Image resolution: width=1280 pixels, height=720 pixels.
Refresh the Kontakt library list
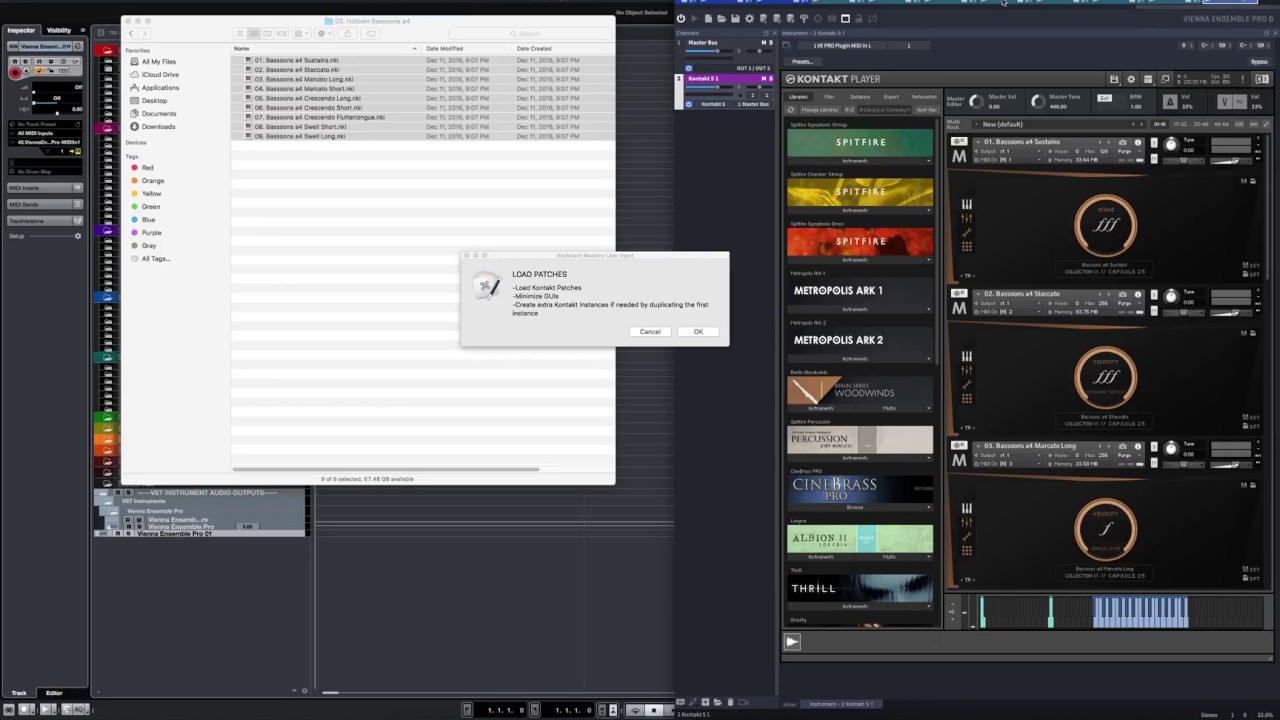791,109
